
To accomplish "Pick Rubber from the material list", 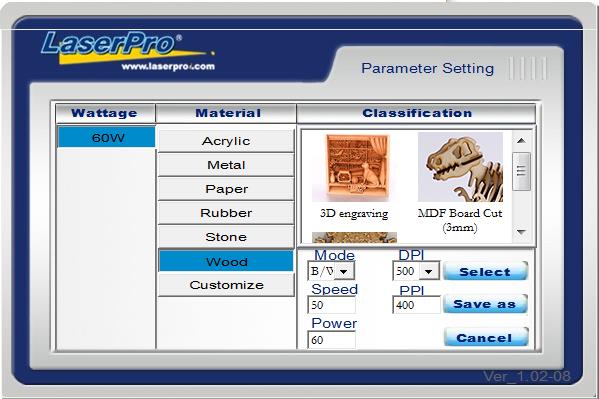I will (226, 213).
